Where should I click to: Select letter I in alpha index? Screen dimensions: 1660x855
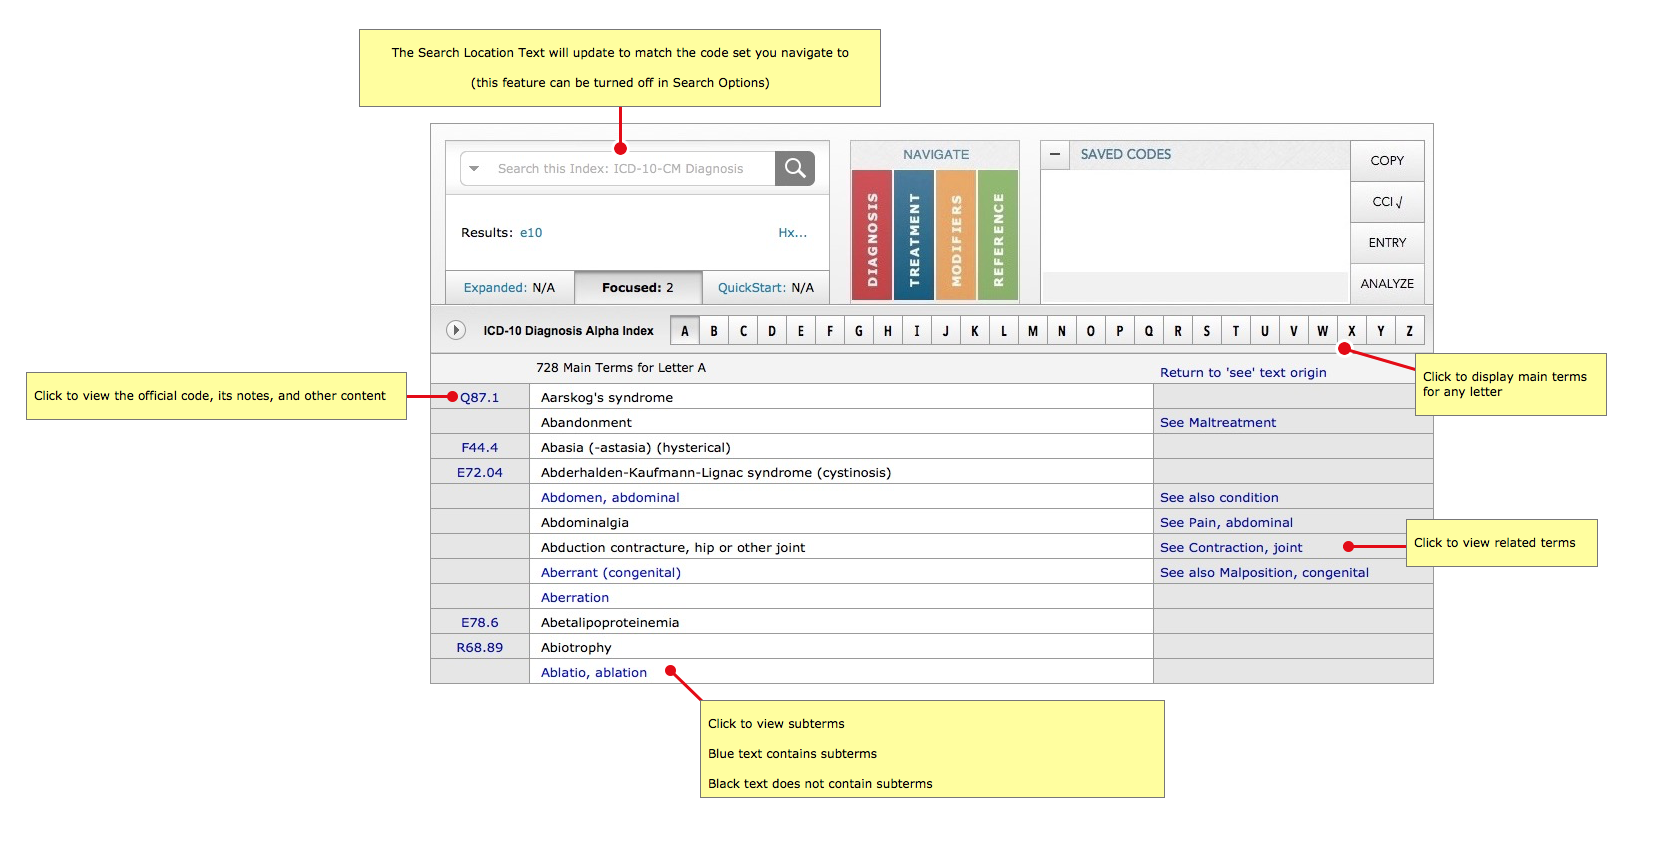(917, 331)
